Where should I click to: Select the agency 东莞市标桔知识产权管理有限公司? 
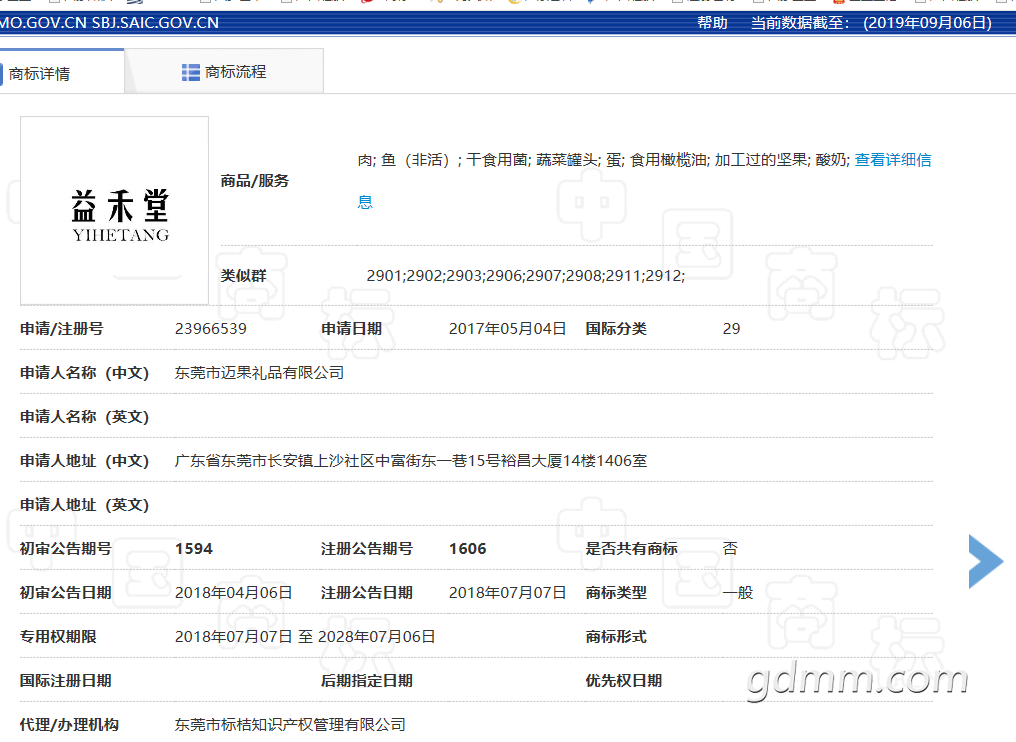point(290,725)
